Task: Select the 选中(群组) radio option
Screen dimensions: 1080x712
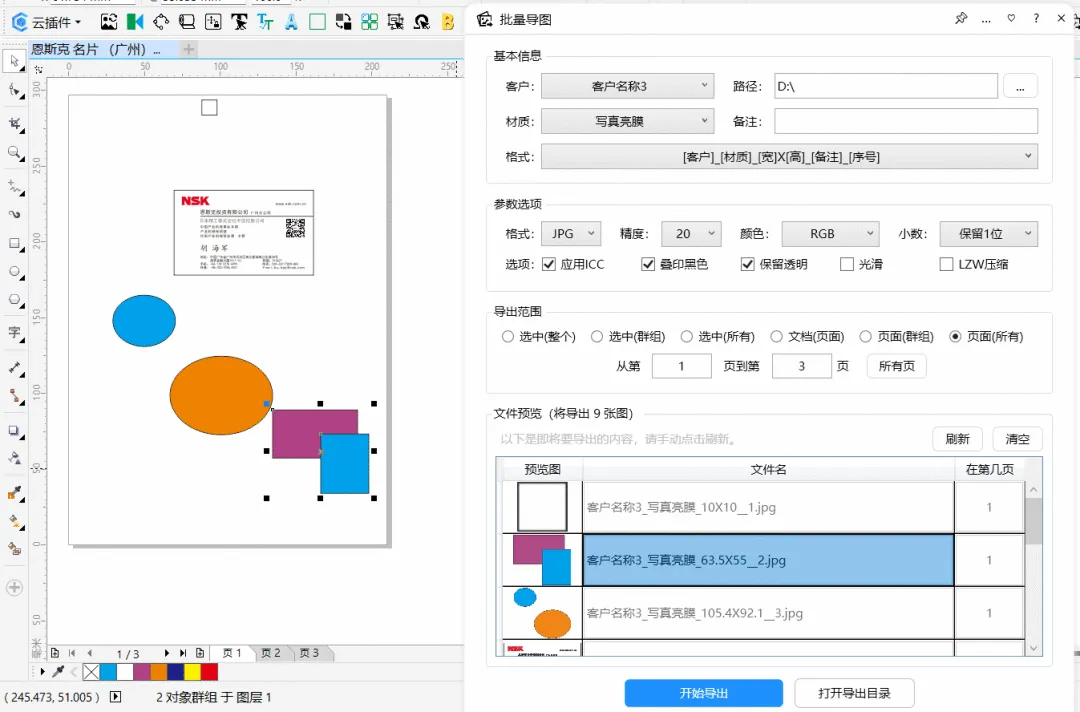Action: tap(597, 337)
